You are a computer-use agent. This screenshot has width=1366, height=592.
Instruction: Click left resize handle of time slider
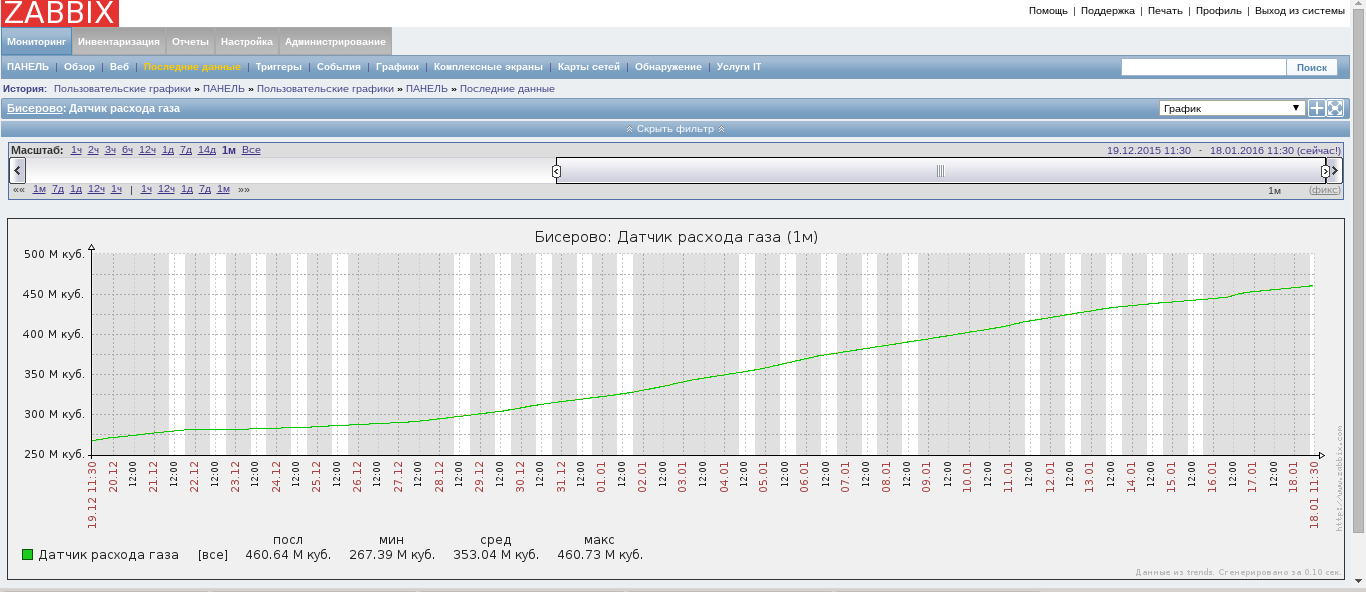tap(557, 171)
